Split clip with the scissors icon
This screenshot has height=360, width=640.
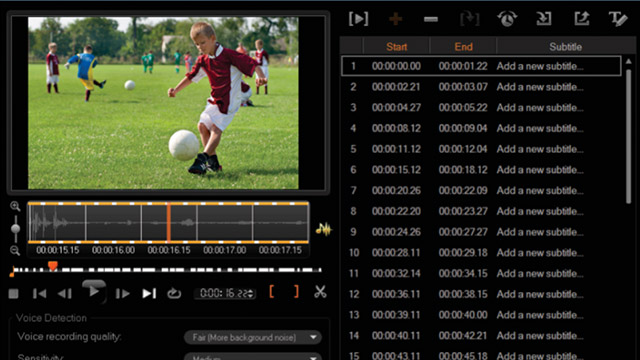tap(320, 292)
